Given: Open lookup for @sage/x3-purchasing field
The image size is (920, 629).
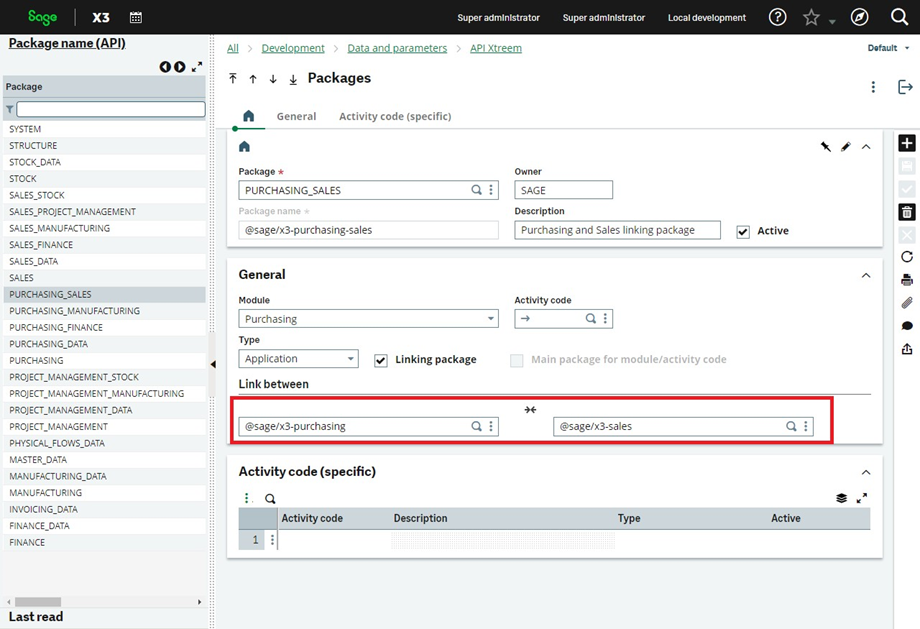Looking at the screenshot, I should (x=476, y=427).
